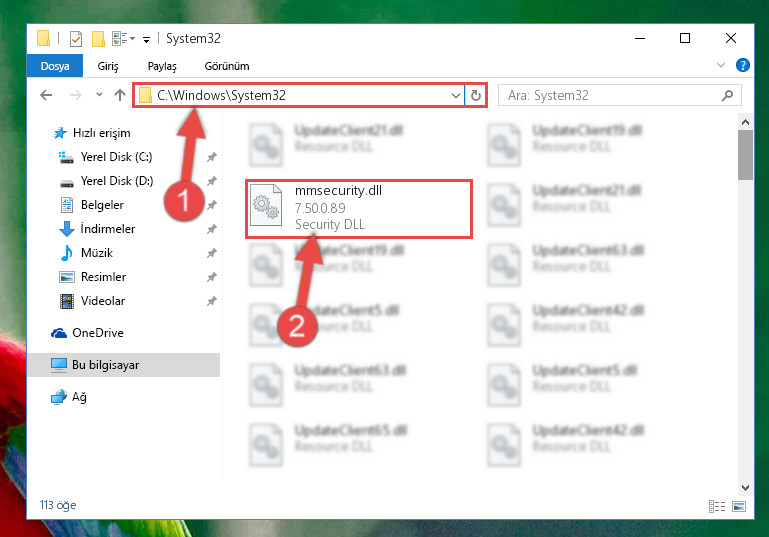769x537 pixels.
Task: Switch to the Giriş ribbon tab
Action: pos(108,66)
